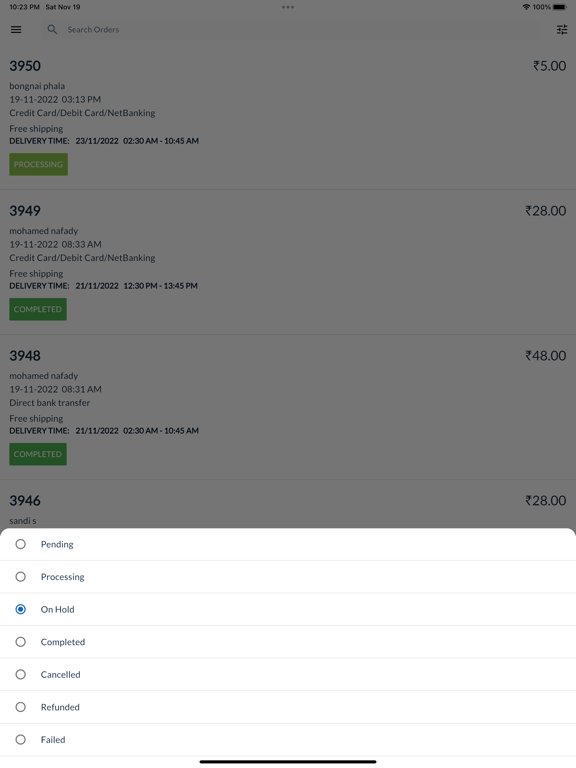
Task: Tap the Wi-Fi status icon
Action: [x=526, y=7]
